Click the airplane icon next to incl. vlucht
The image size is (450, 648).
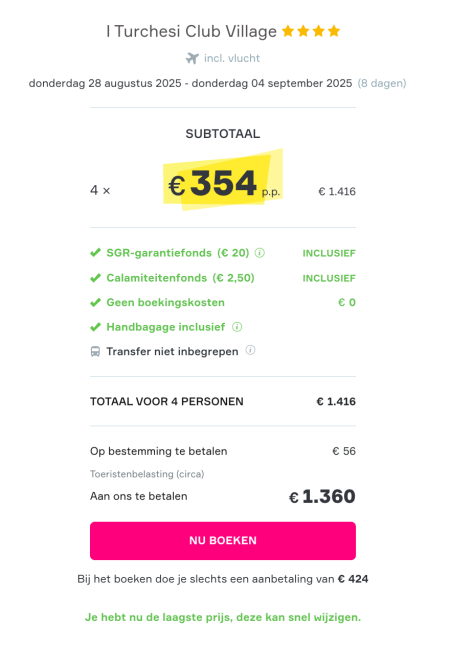[x=193, y=58]
